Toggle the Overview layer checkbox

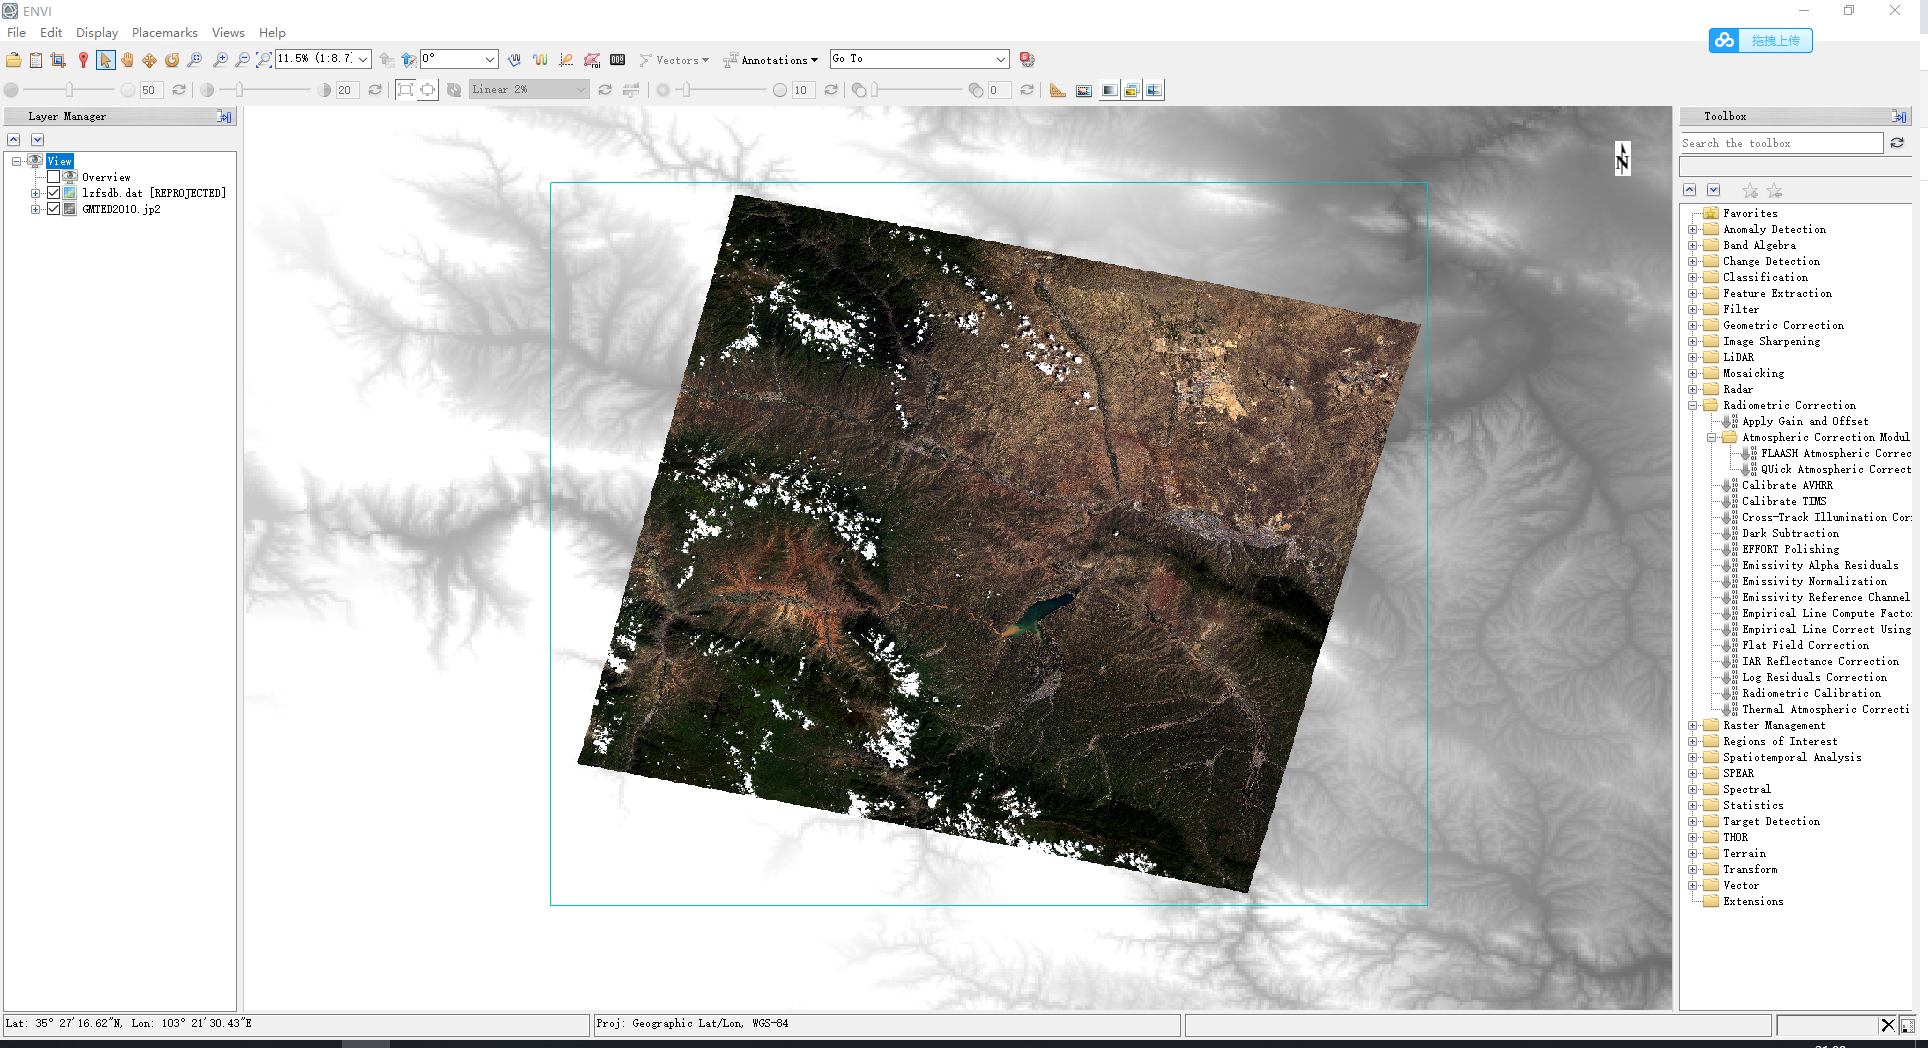(x=54, y=177)
